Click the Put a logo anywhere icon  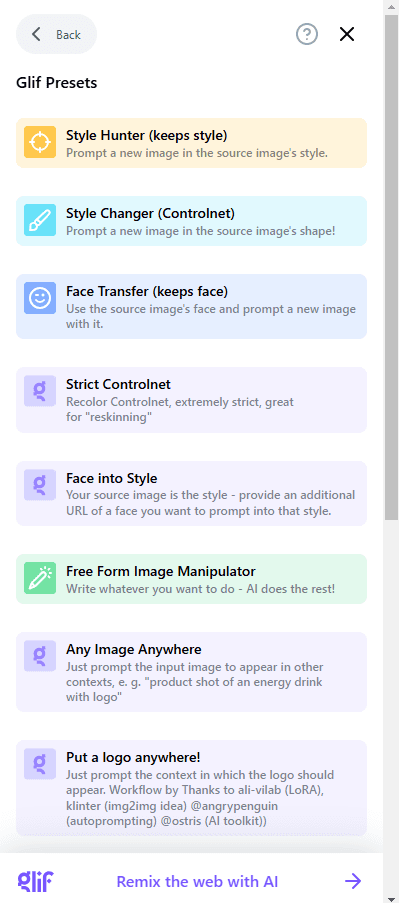tap(40, 764)
